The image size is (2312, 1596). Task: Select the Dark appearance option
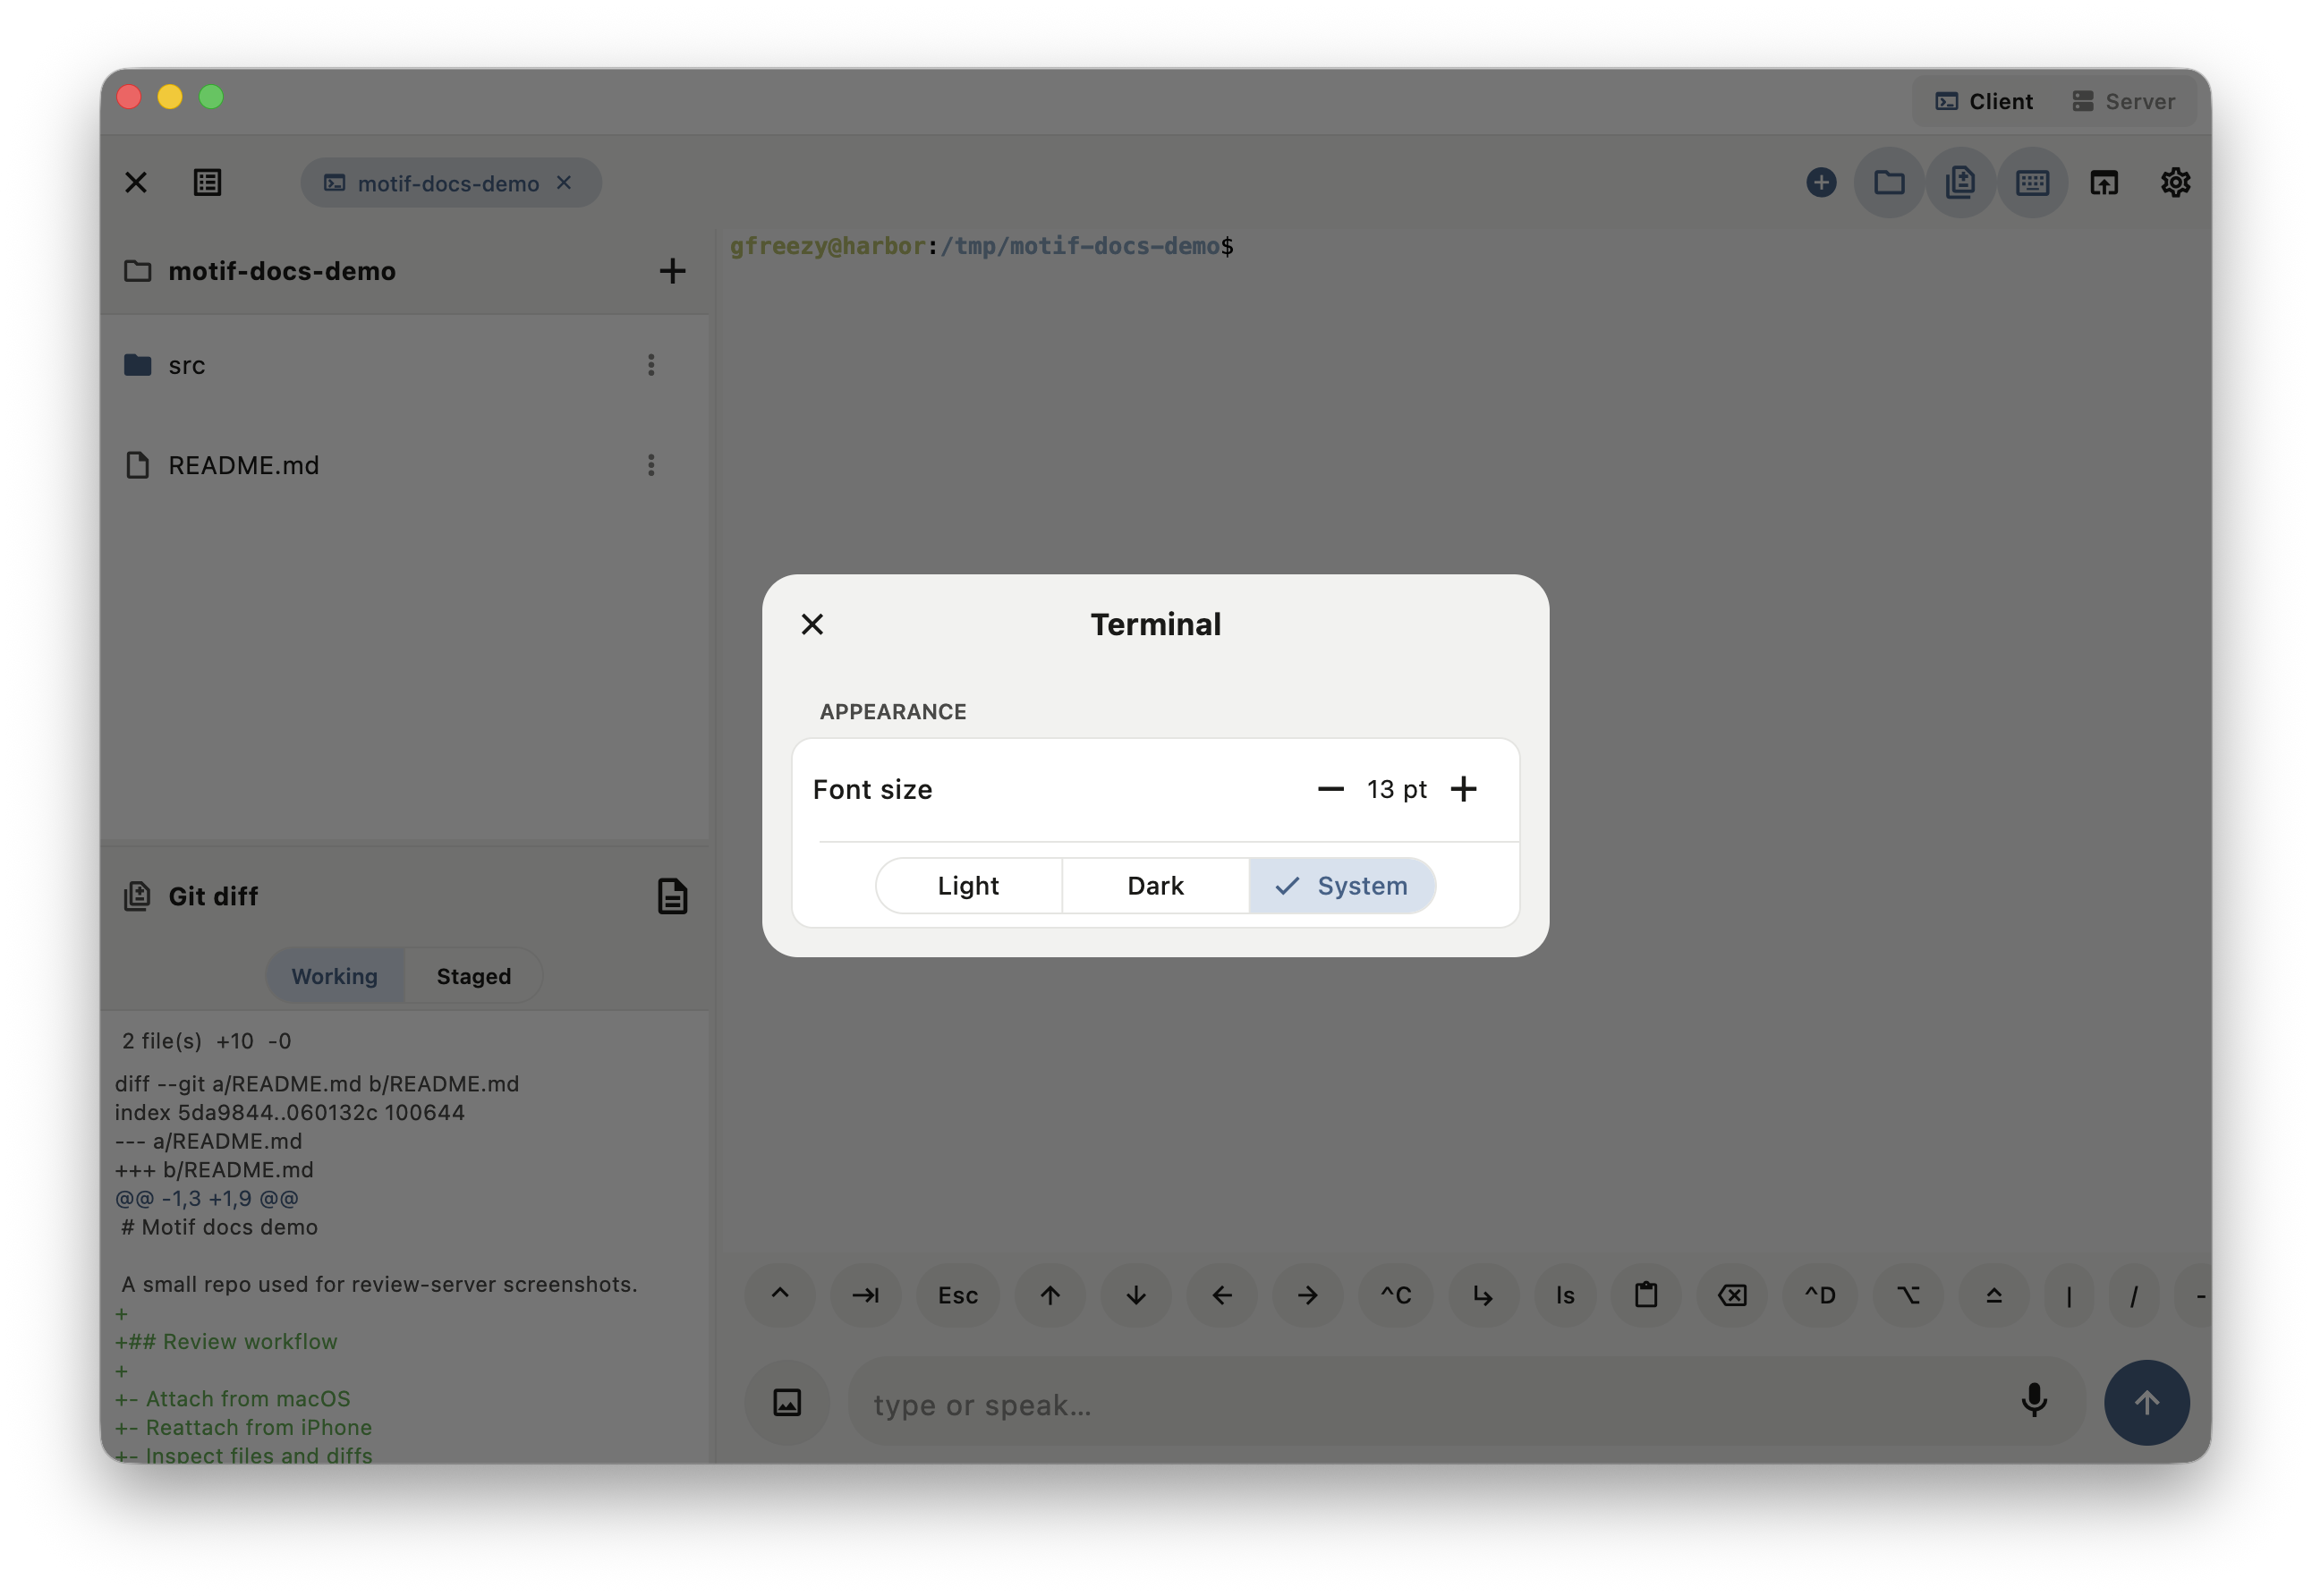coord(1155,885)
